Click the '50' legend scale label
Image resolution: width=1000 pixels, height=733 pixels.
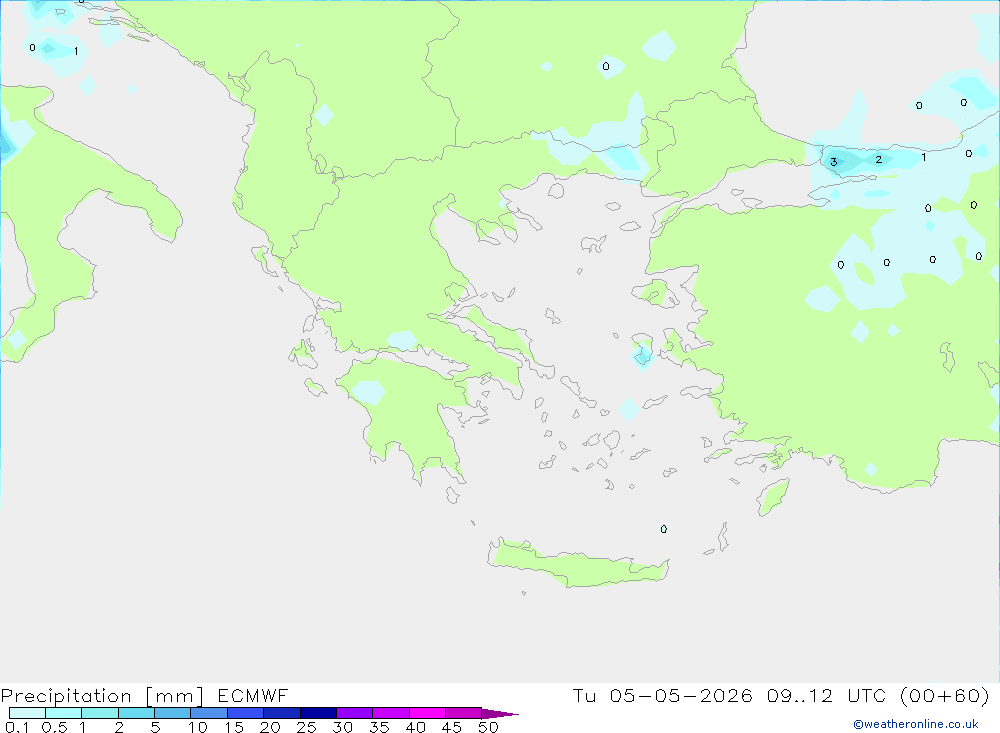(x=488, y=727)
